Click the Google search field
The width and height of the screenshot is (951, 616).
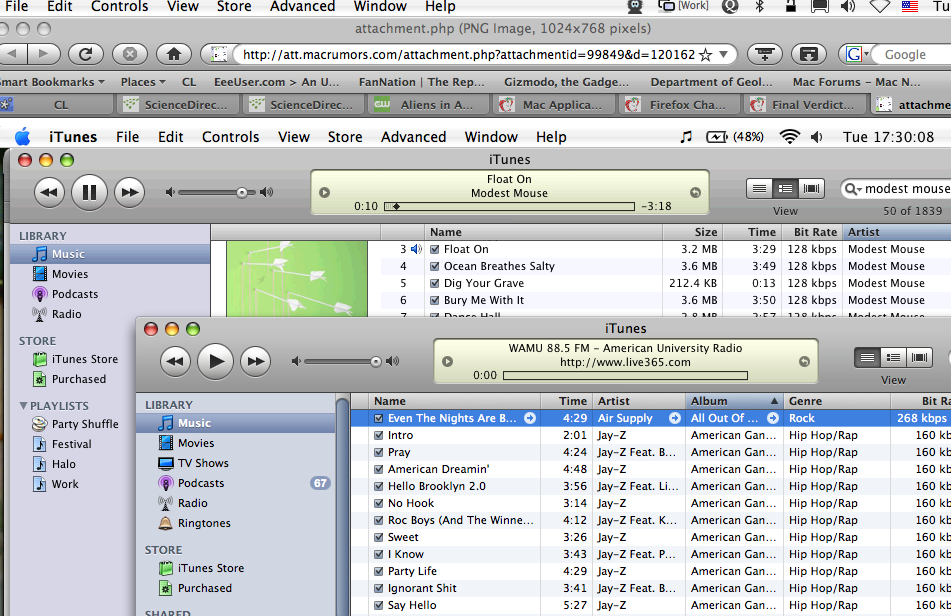tap(913, 55)
